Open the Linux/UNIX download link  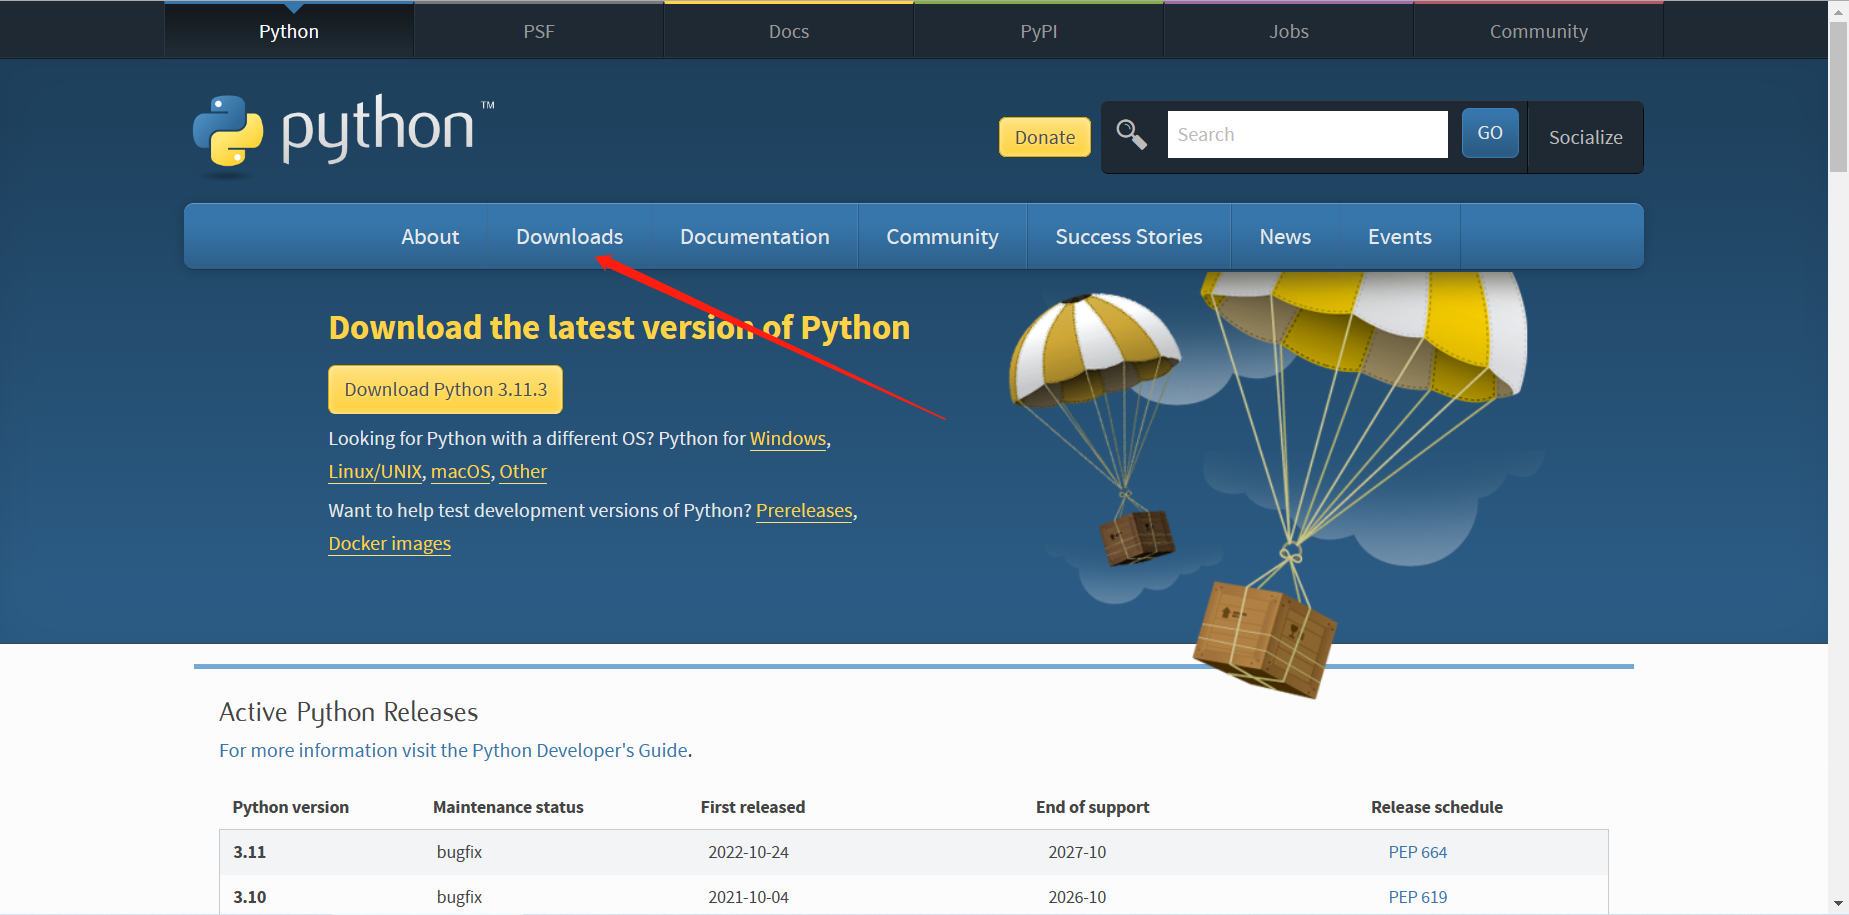pos(375,472)
